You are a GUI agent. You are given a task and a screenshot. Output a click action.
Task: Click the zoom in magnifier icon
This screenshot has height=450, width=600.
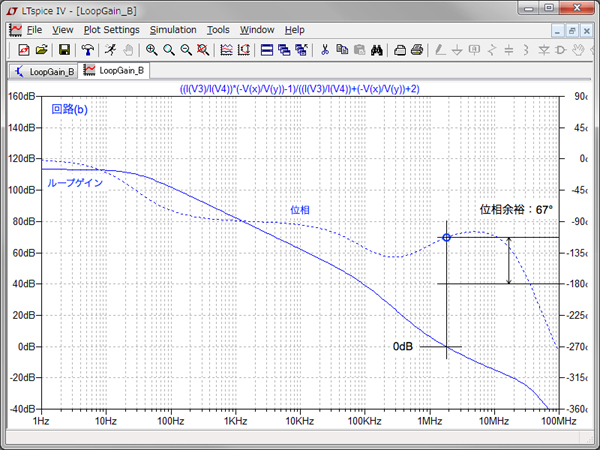pyautogui.click(x=152, y=49)
